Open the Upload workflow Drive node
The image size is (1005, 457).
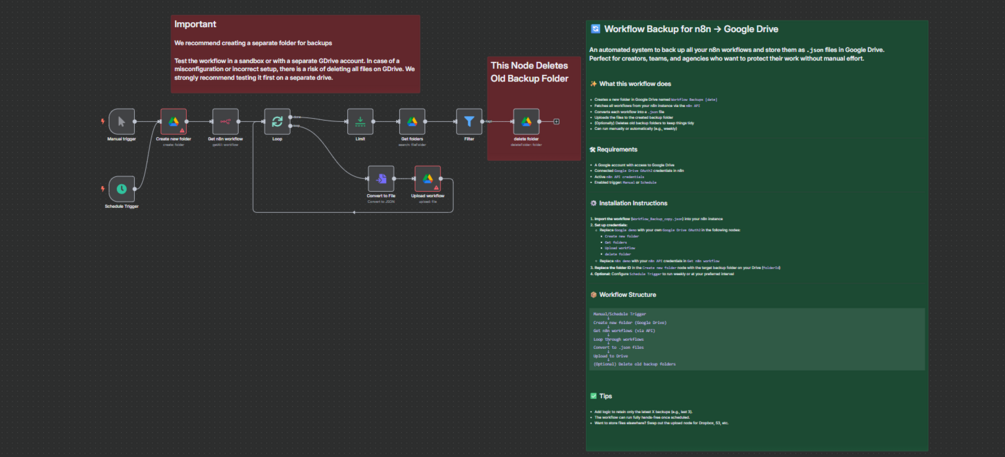tap(428, 179)
